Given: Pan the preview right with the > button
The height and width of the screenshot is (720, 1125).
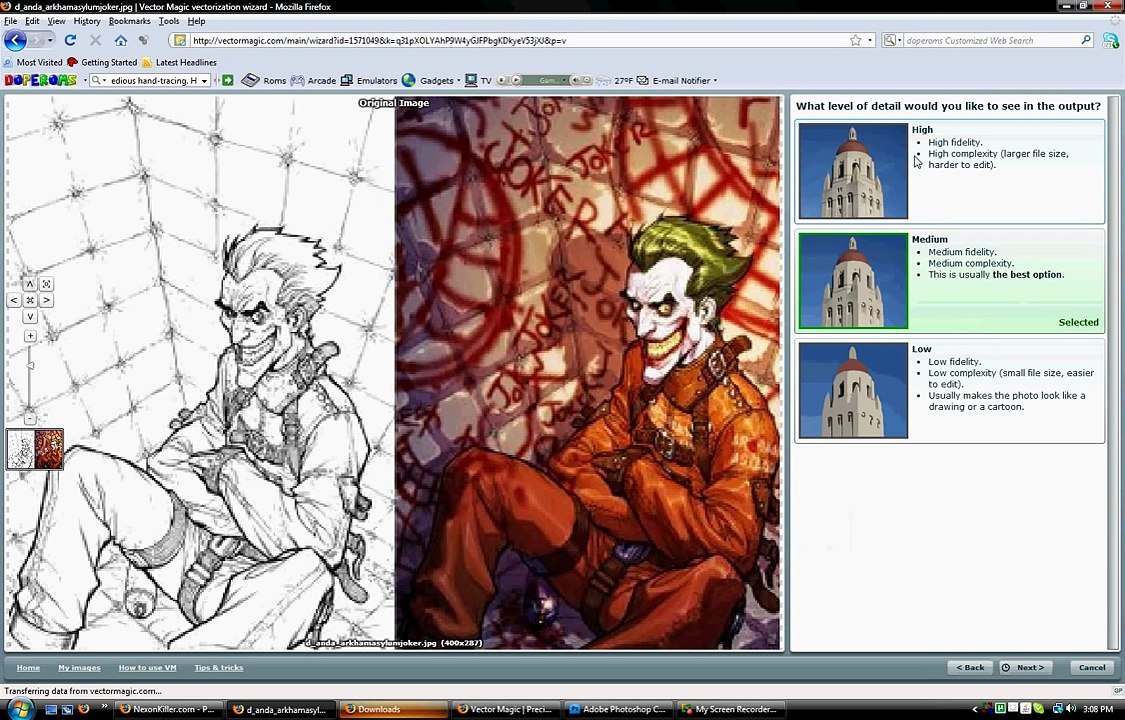Looking at the screenshot, I should coord(46,300).
